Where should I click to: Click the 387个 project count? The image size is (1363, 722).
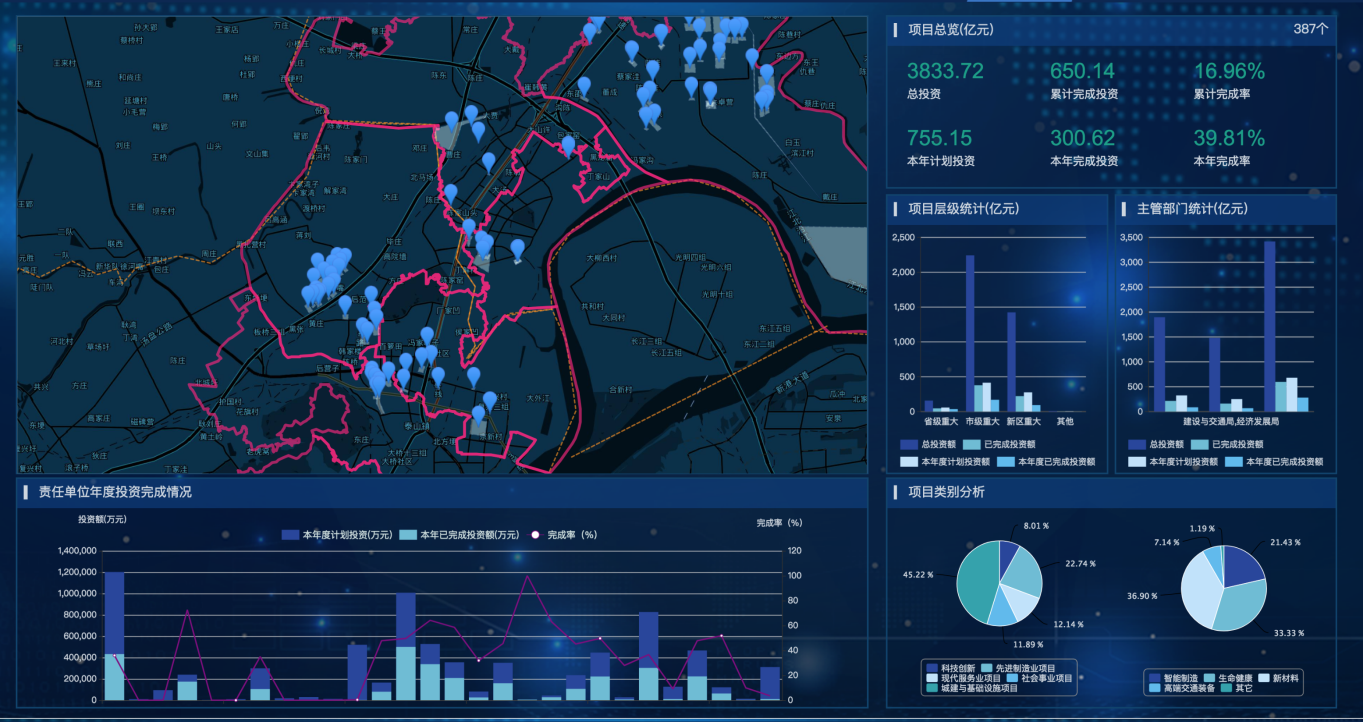click(1310, 29)
